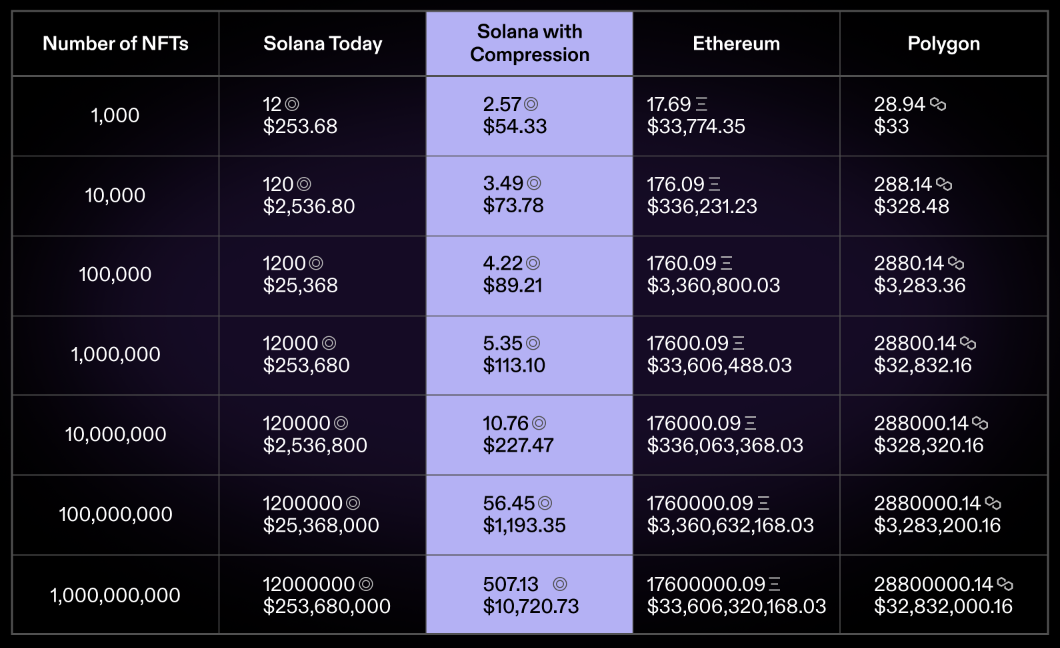The width and height of the screenshot is (1060, 648).
Task: Click the Solana symbol next to 2.57
Action: pos(531,104)
